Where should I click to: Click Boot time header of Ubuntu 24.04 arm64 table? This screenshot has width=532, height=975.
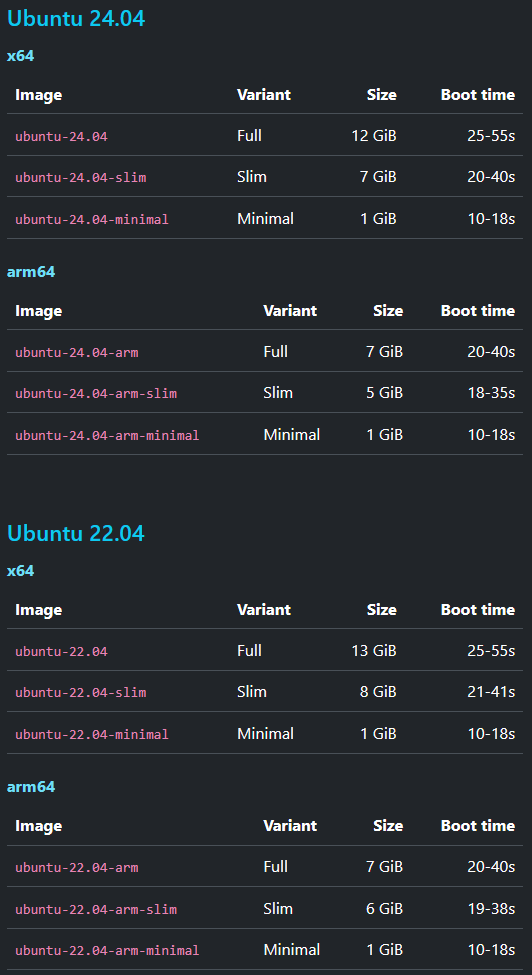(x=478, y=310)
